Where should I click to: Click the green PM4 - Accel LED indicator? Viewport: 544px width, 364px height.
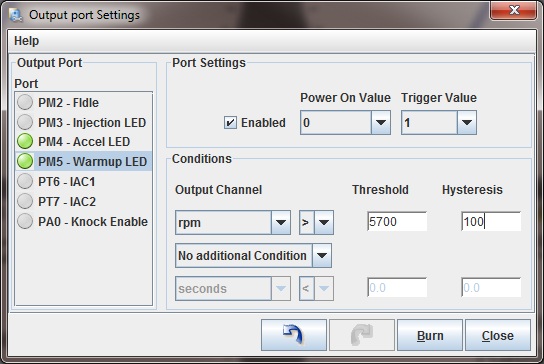coord(25,142)
